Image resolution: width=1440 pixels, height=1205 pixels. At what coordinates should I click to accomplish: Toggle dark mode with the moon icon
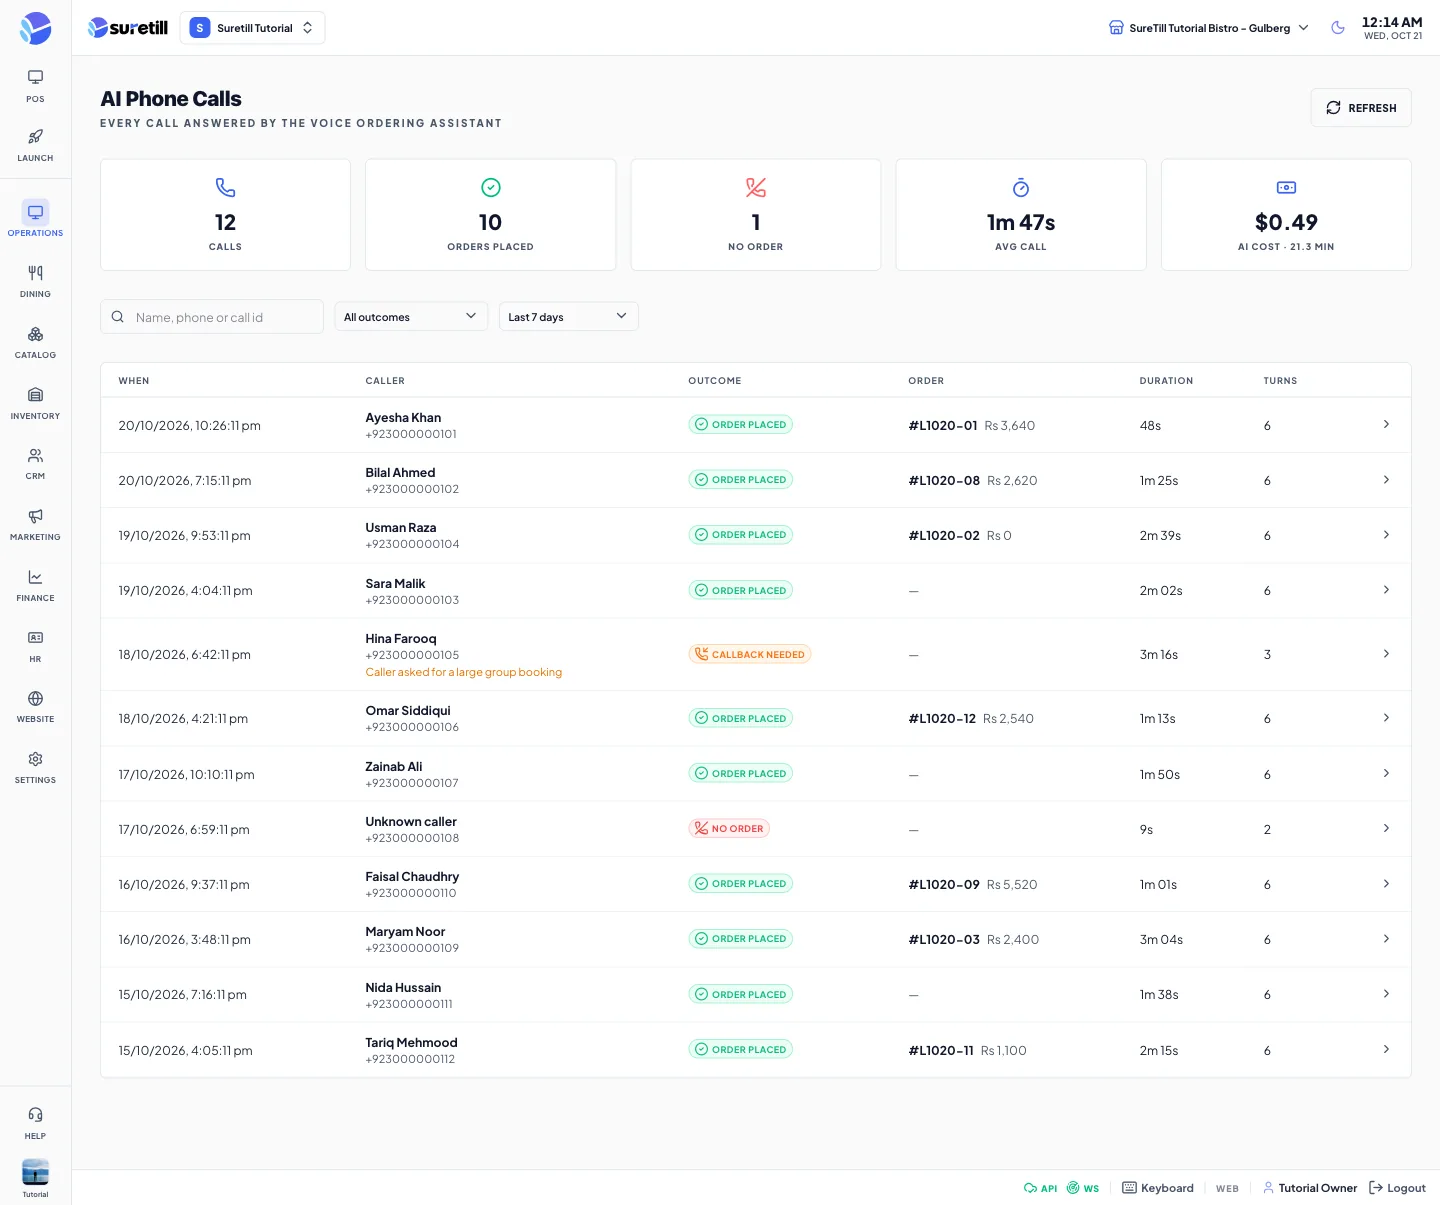pyautogui.click(x=1338, y=28)
